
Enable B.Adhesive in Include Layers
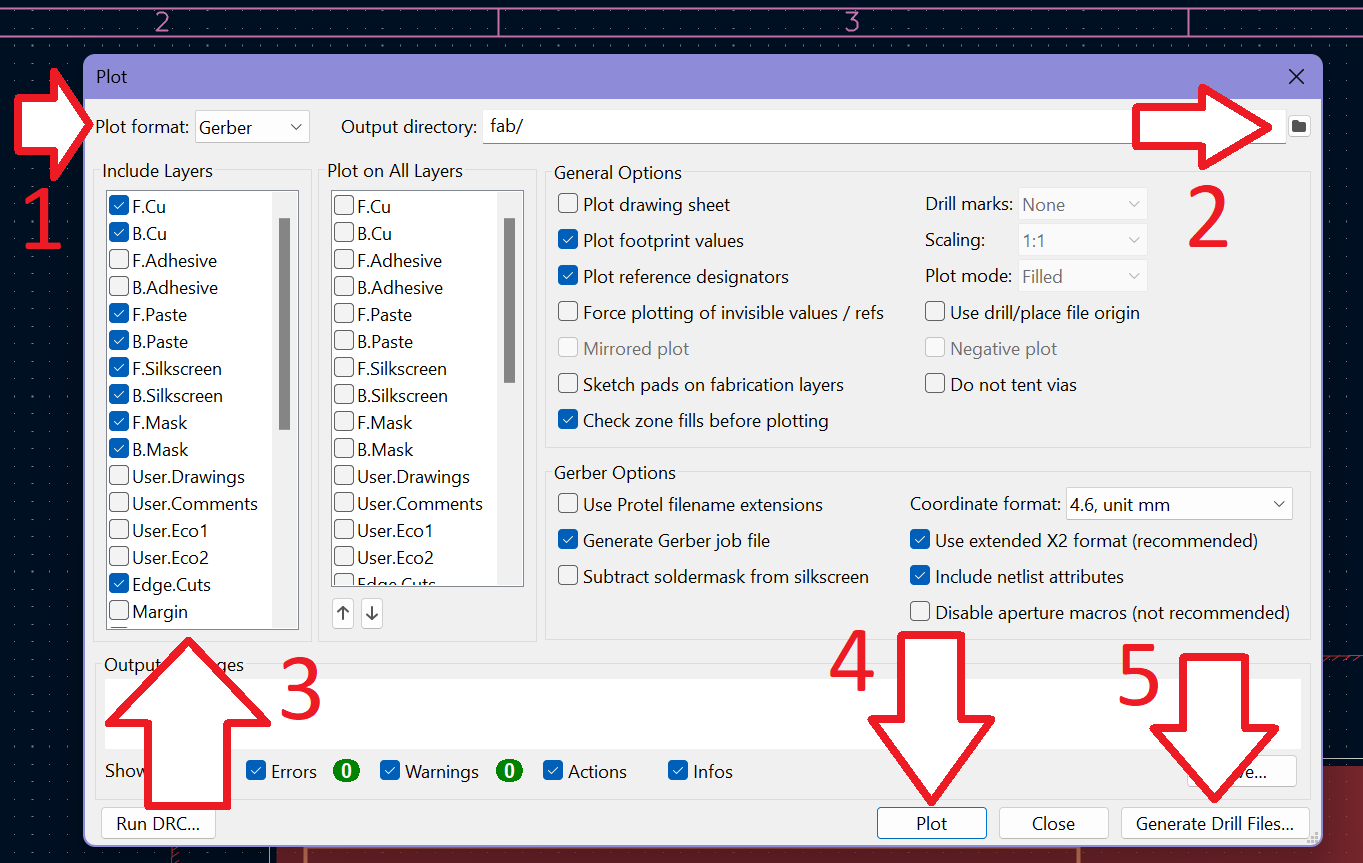click(118, 287)
